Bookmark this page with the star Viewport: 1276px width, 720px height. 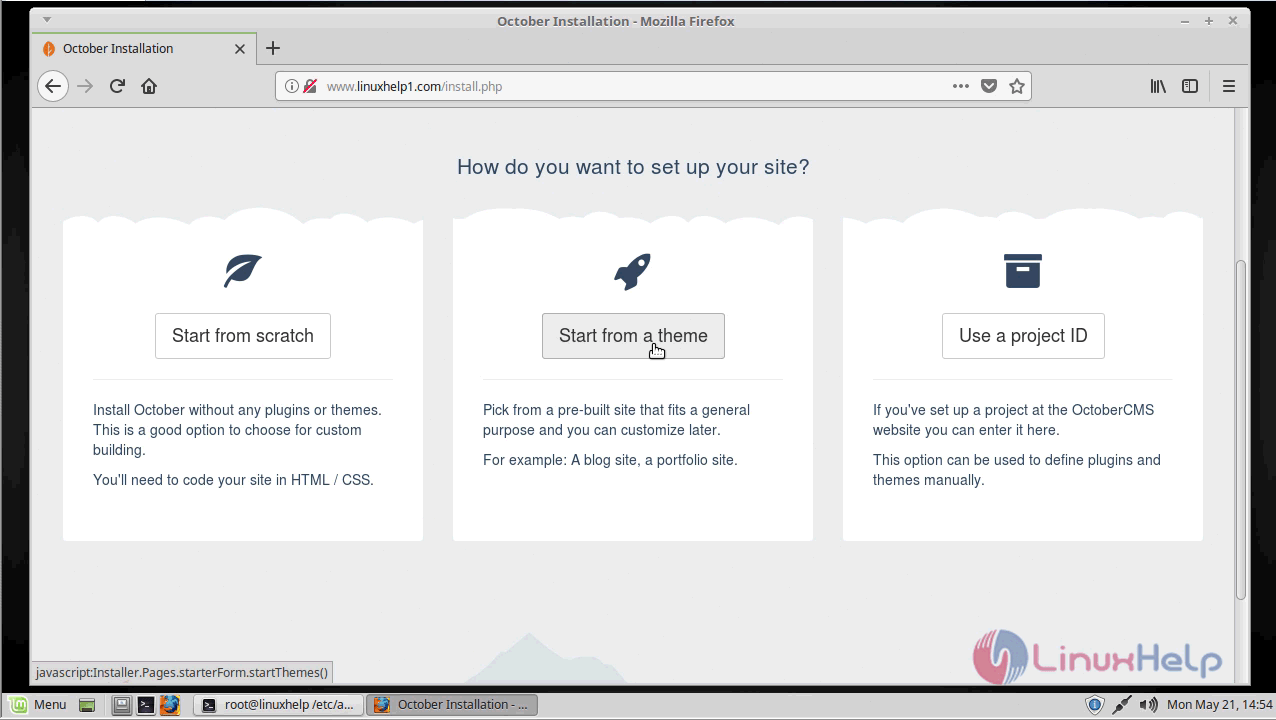[x=1017, y=86]
